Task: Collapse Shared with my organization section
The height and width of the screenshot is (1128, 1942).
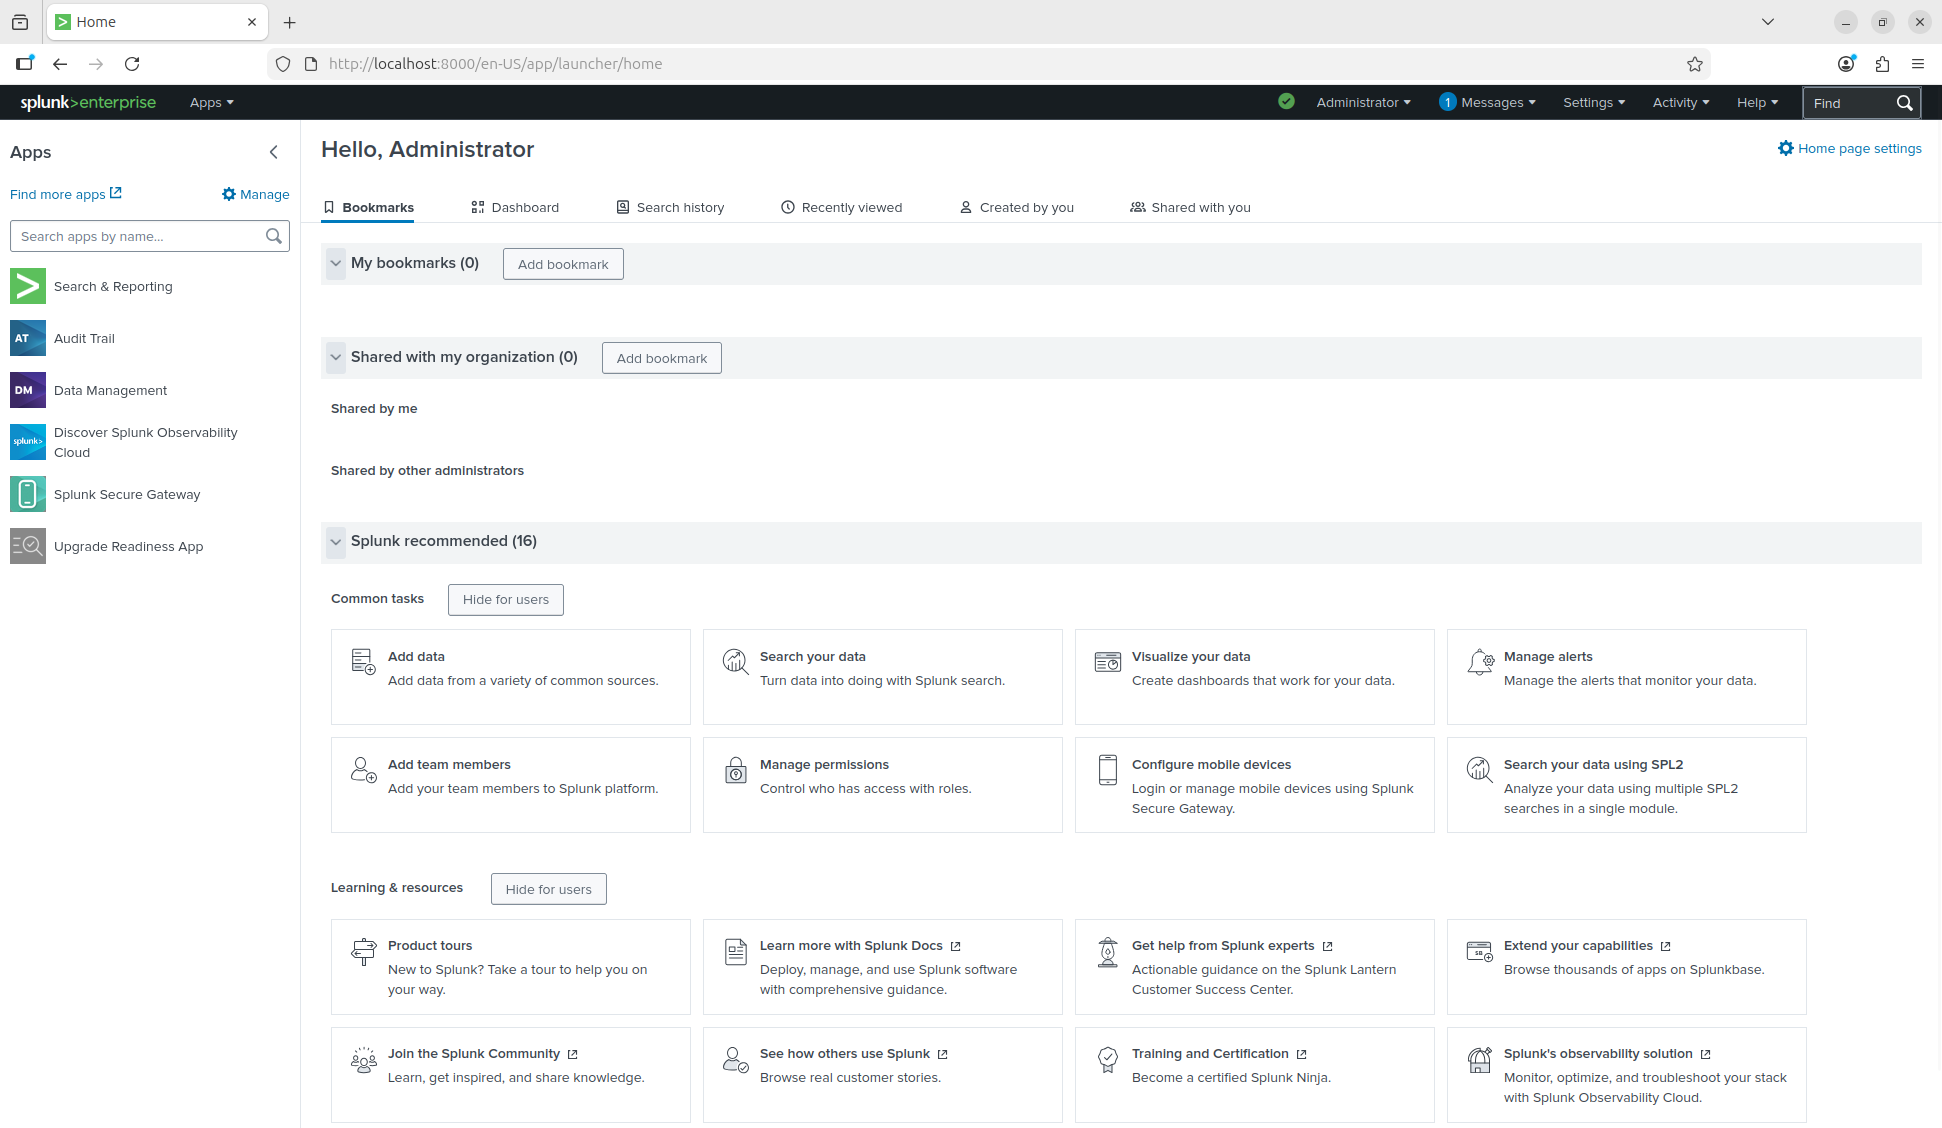Action: tap(336, 357)
